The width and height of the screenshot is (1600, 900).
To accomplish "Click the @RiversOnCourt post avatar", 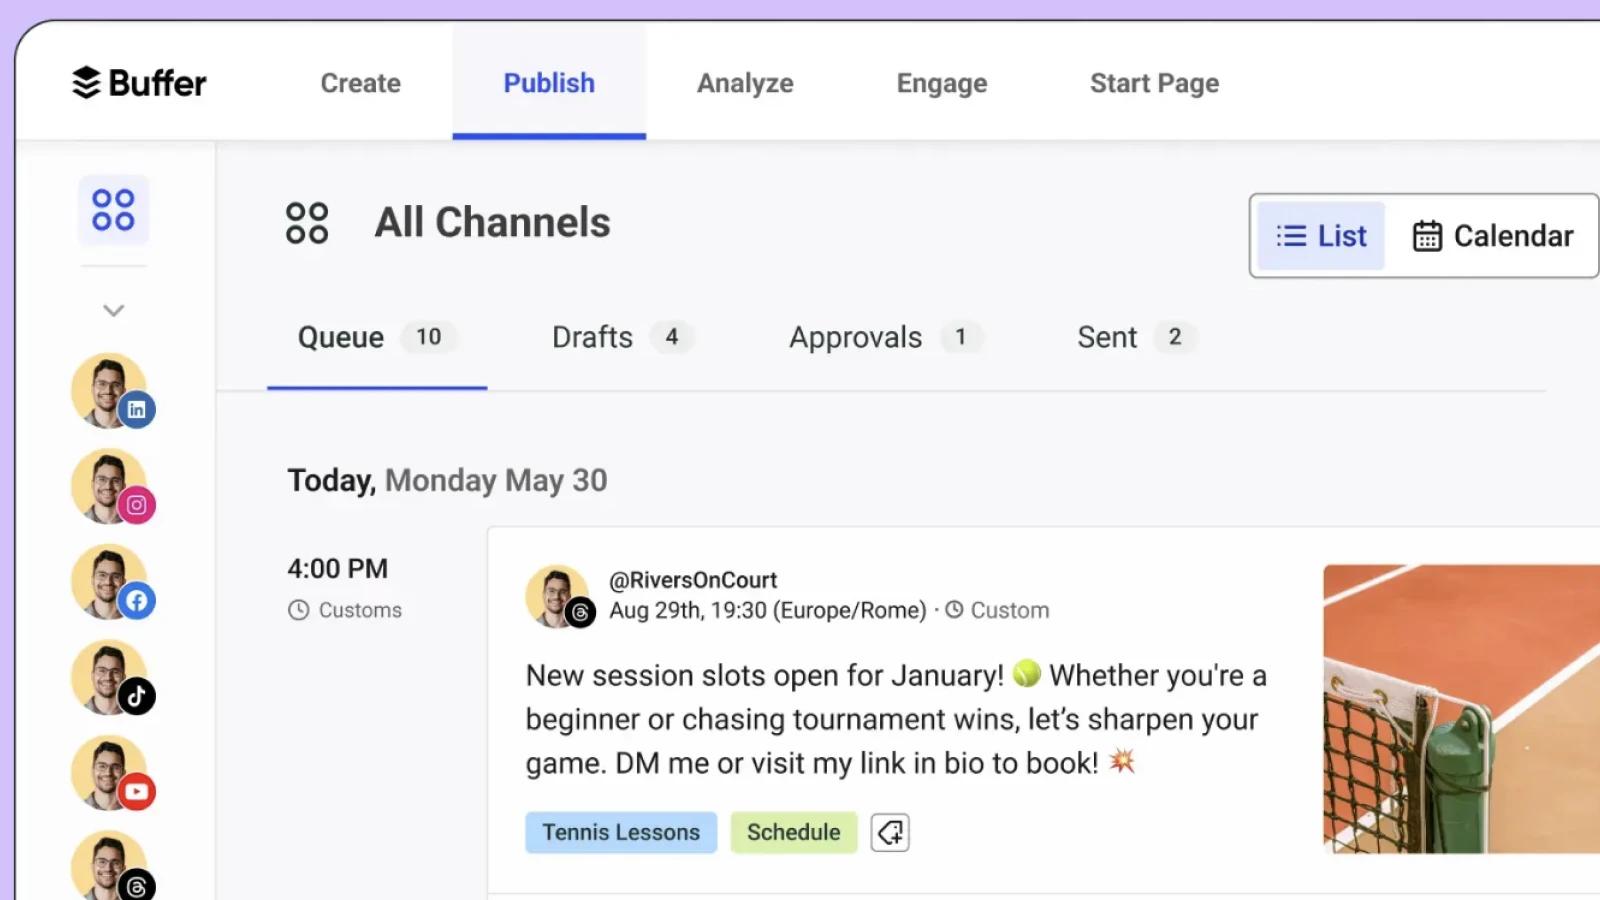I will pyautogui.click(x=559, y=596).
